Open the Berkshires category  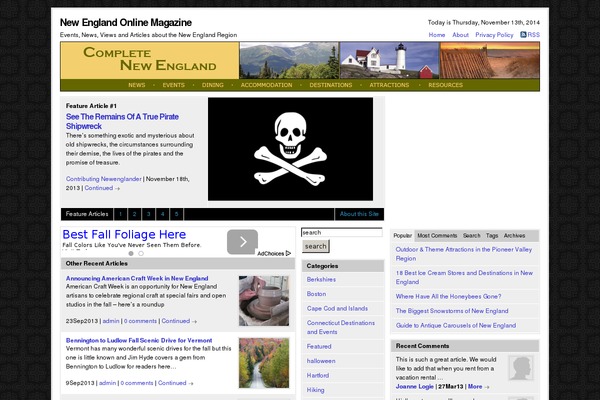tap(321, 279)
